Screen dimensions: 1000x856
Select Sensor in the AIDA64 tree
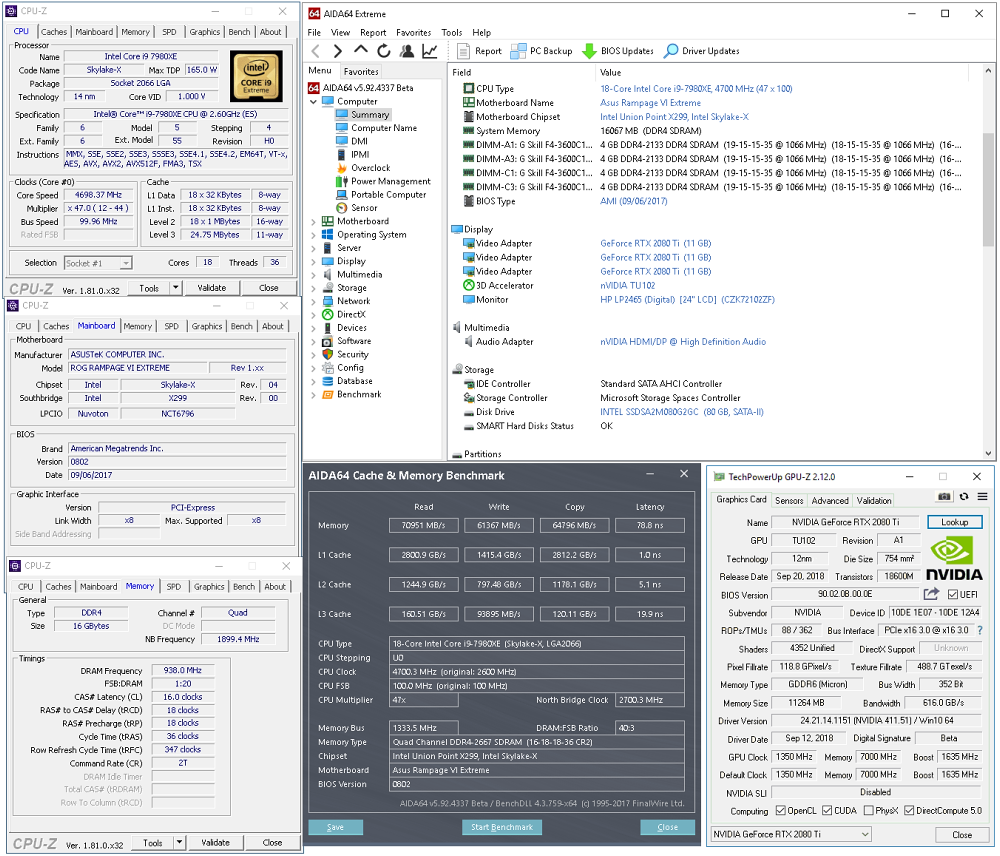click(364, 208)
